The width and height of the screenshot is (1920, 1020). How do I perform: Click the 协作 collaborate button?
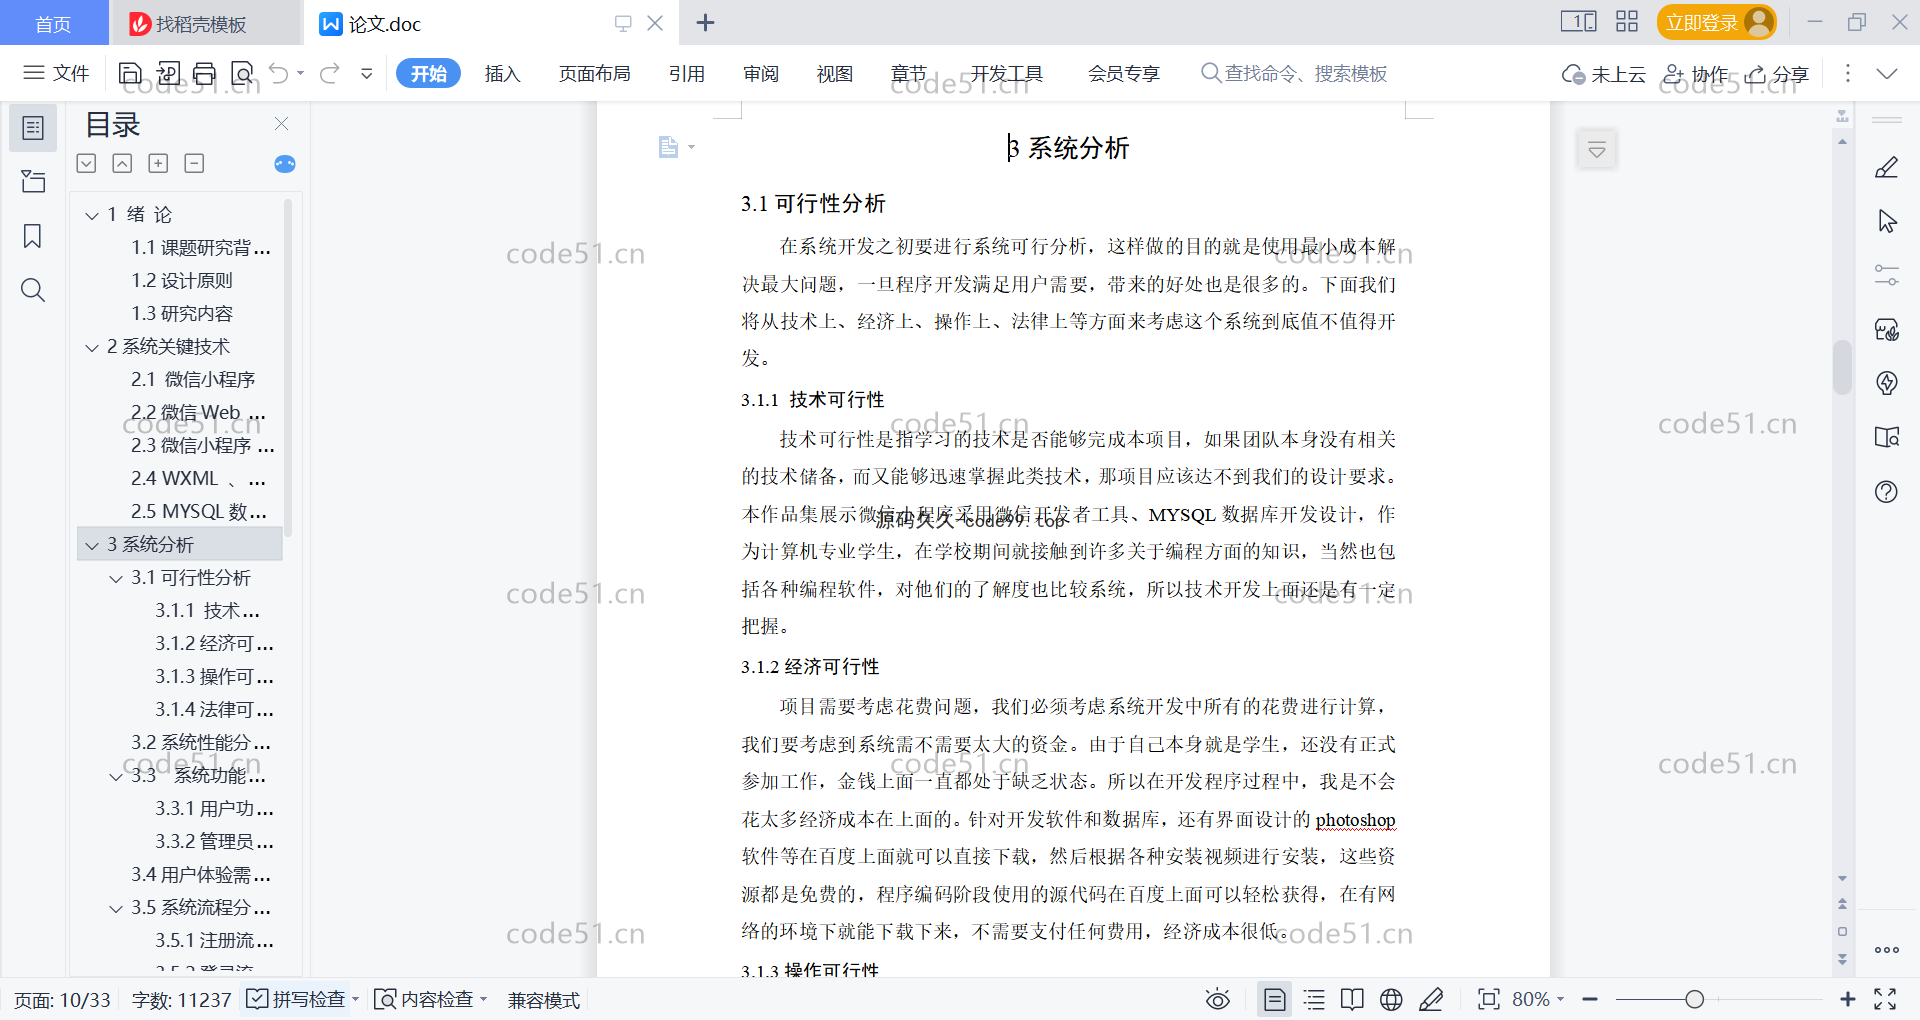(1696, 73)
